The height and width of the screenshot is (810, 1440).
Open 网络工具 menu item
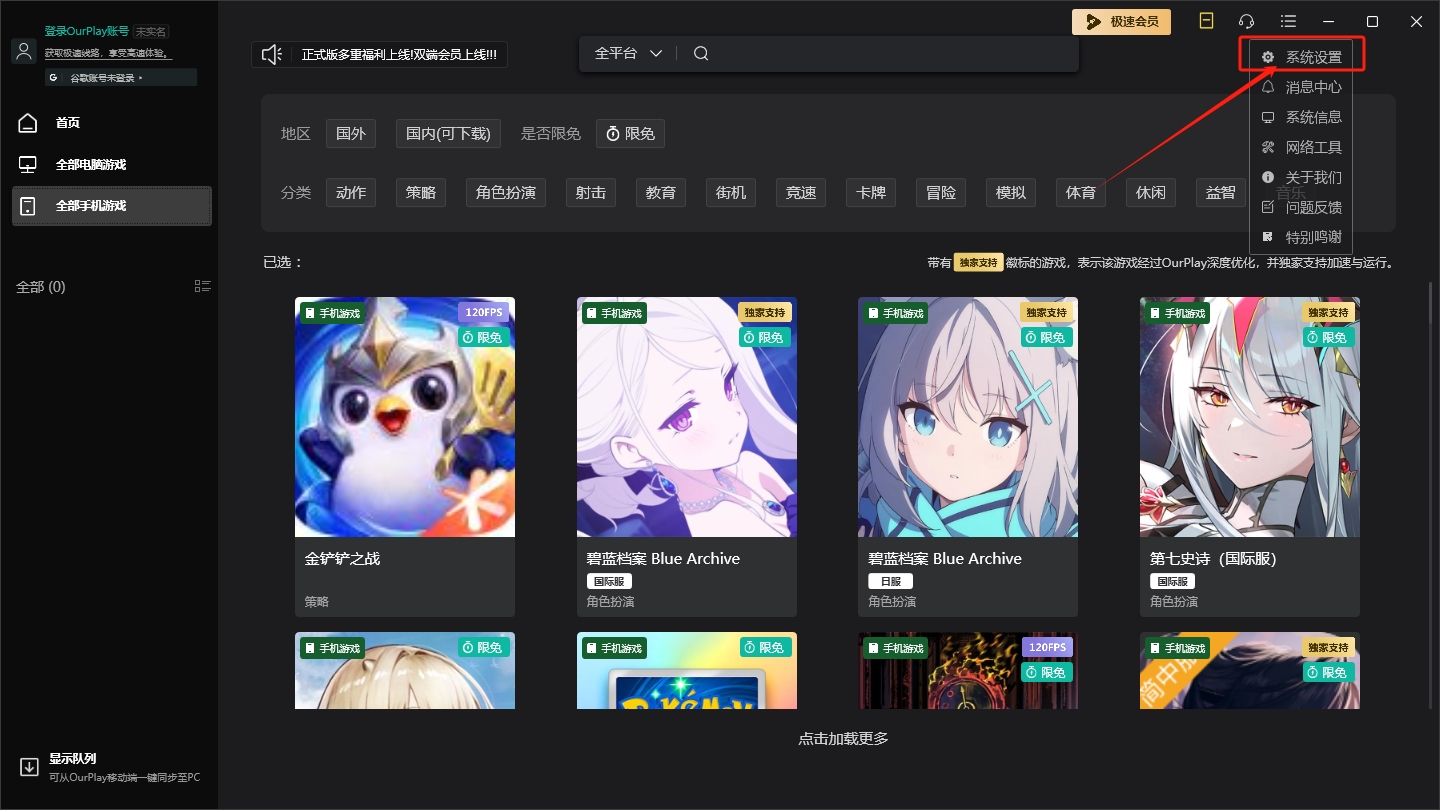pyautogui.click(x=1301, y=147)
